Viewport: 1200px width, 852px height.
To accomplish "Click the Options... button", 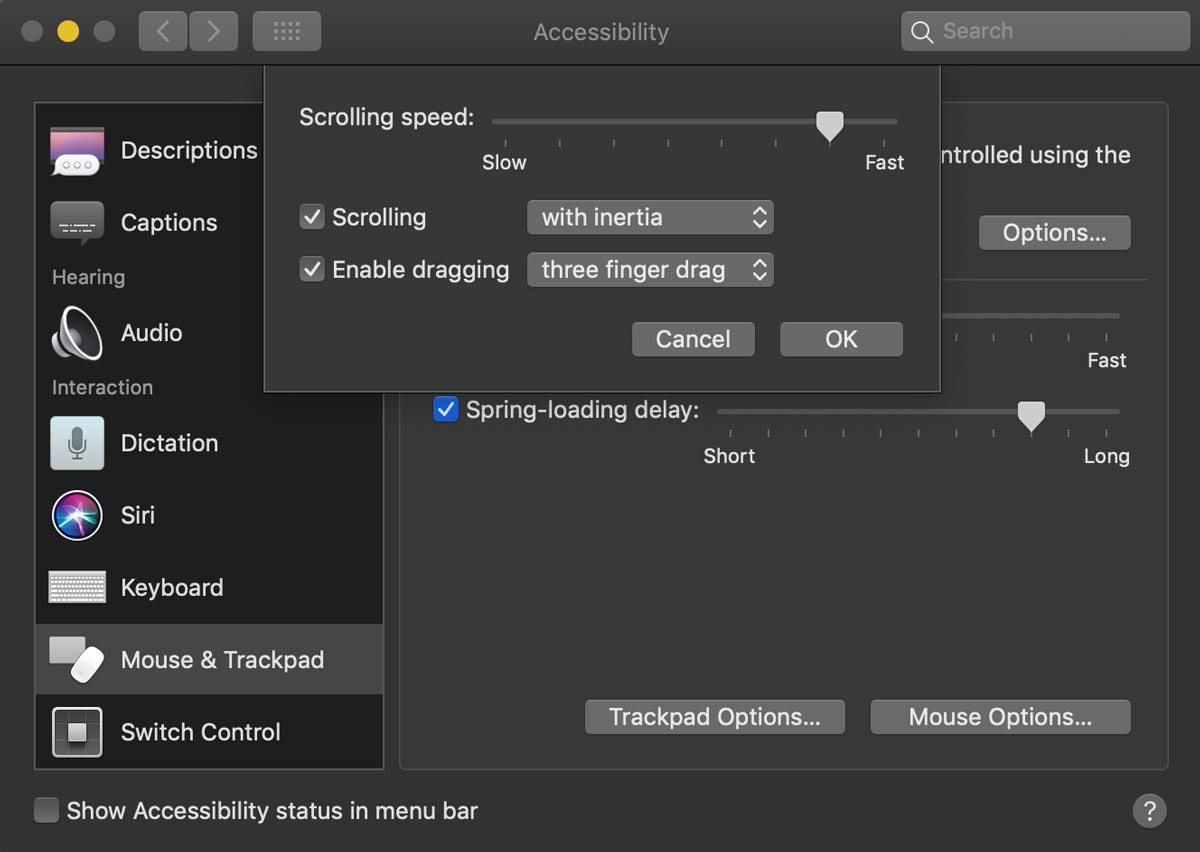I will [x=1054, y=233].
